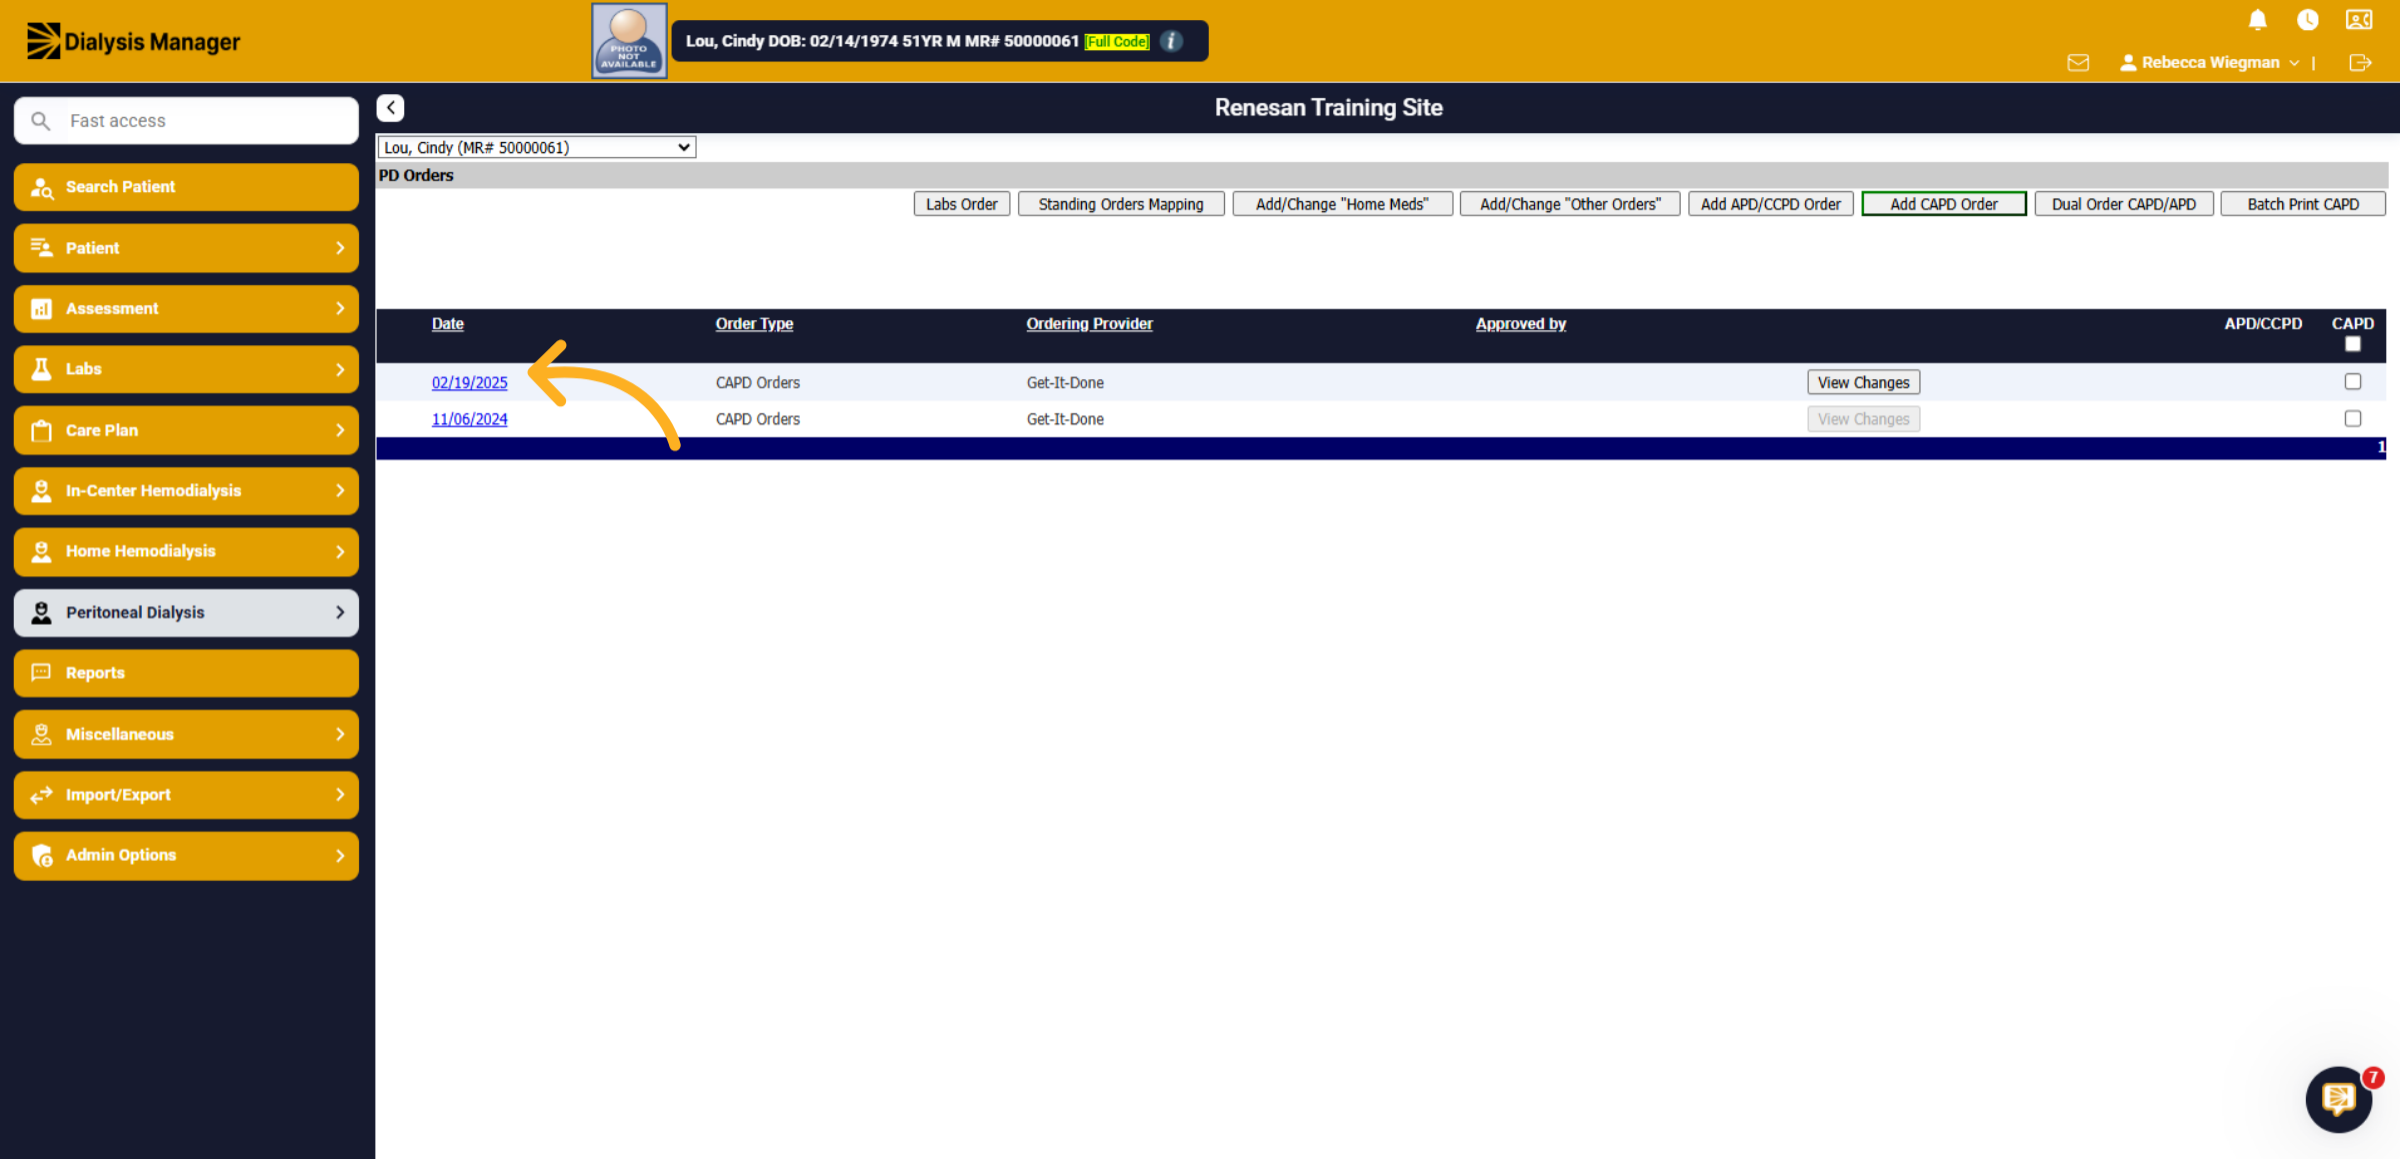The width and height of the screenshot is (2400, 1159).
Task: Open the 02/19/2025 order link
Action: coord(469,382)
